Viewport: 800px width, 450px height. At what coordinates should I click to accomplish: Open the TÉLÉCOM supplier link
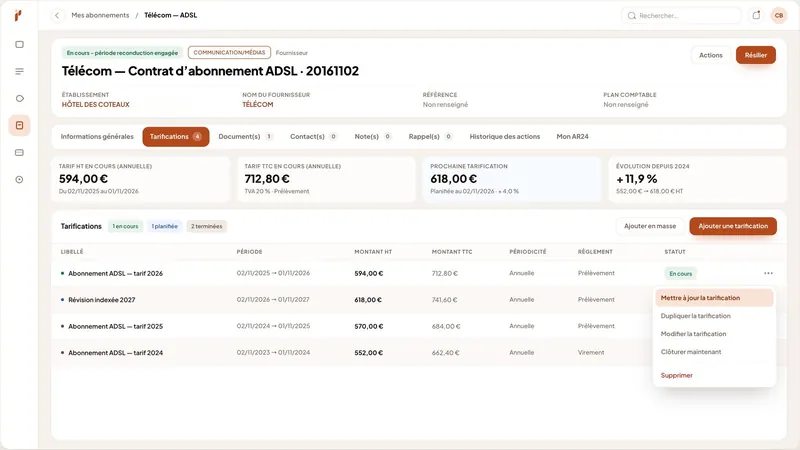(x=258, y=105)
